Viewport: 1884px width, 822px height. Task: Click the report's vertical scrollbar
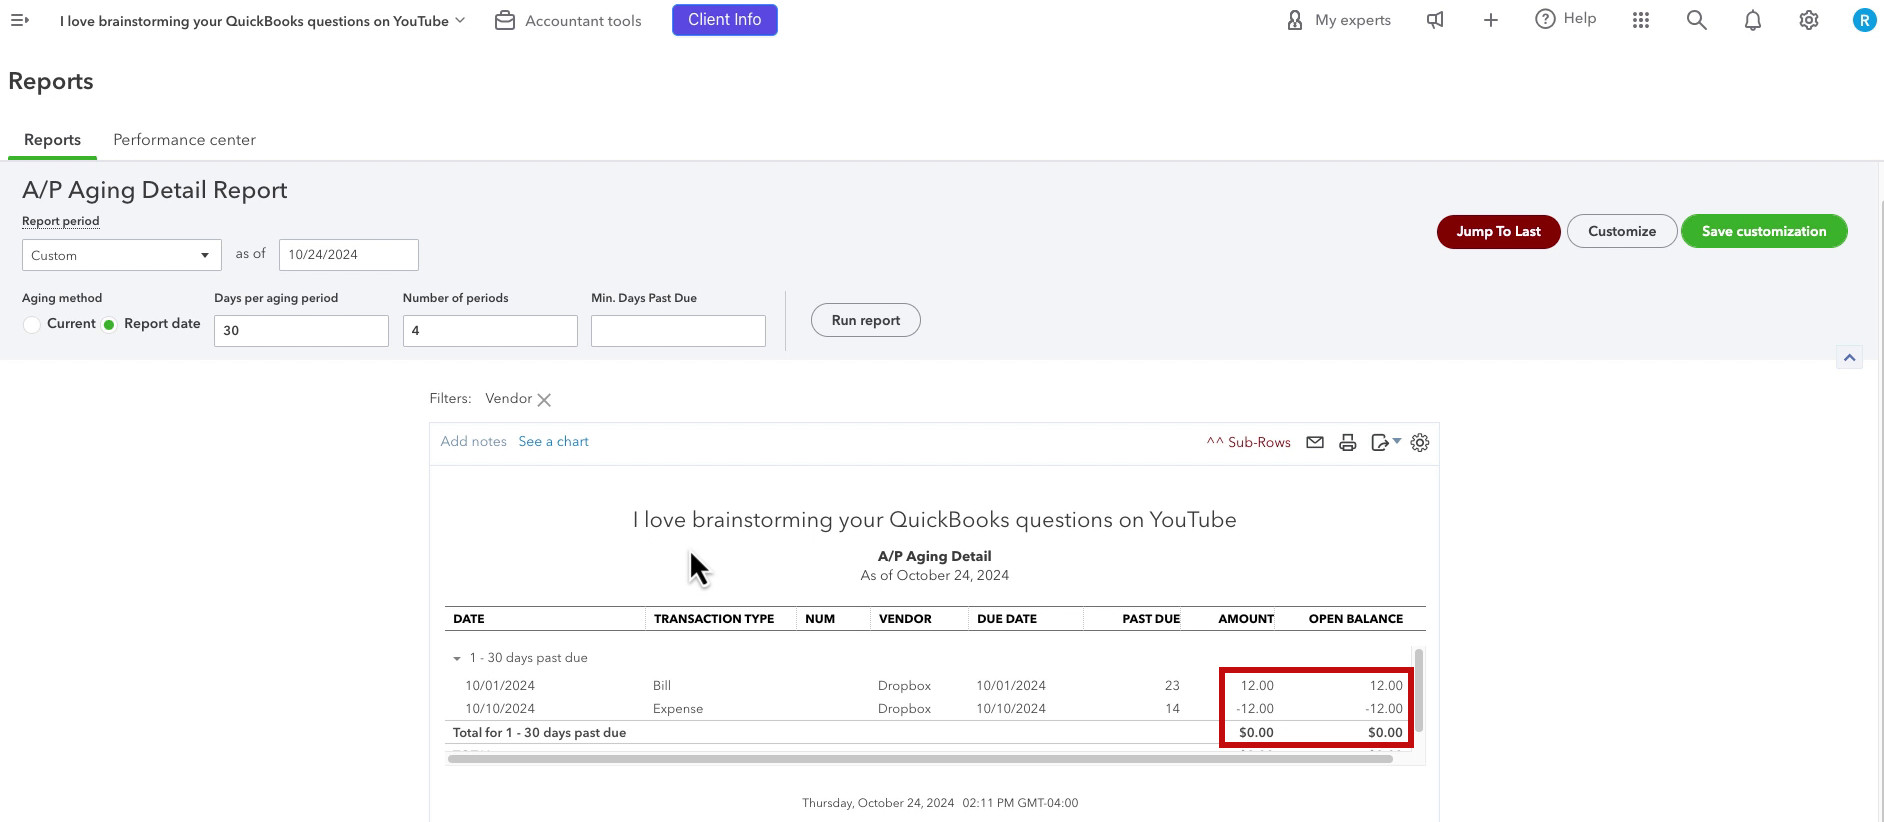point(1418,690)
